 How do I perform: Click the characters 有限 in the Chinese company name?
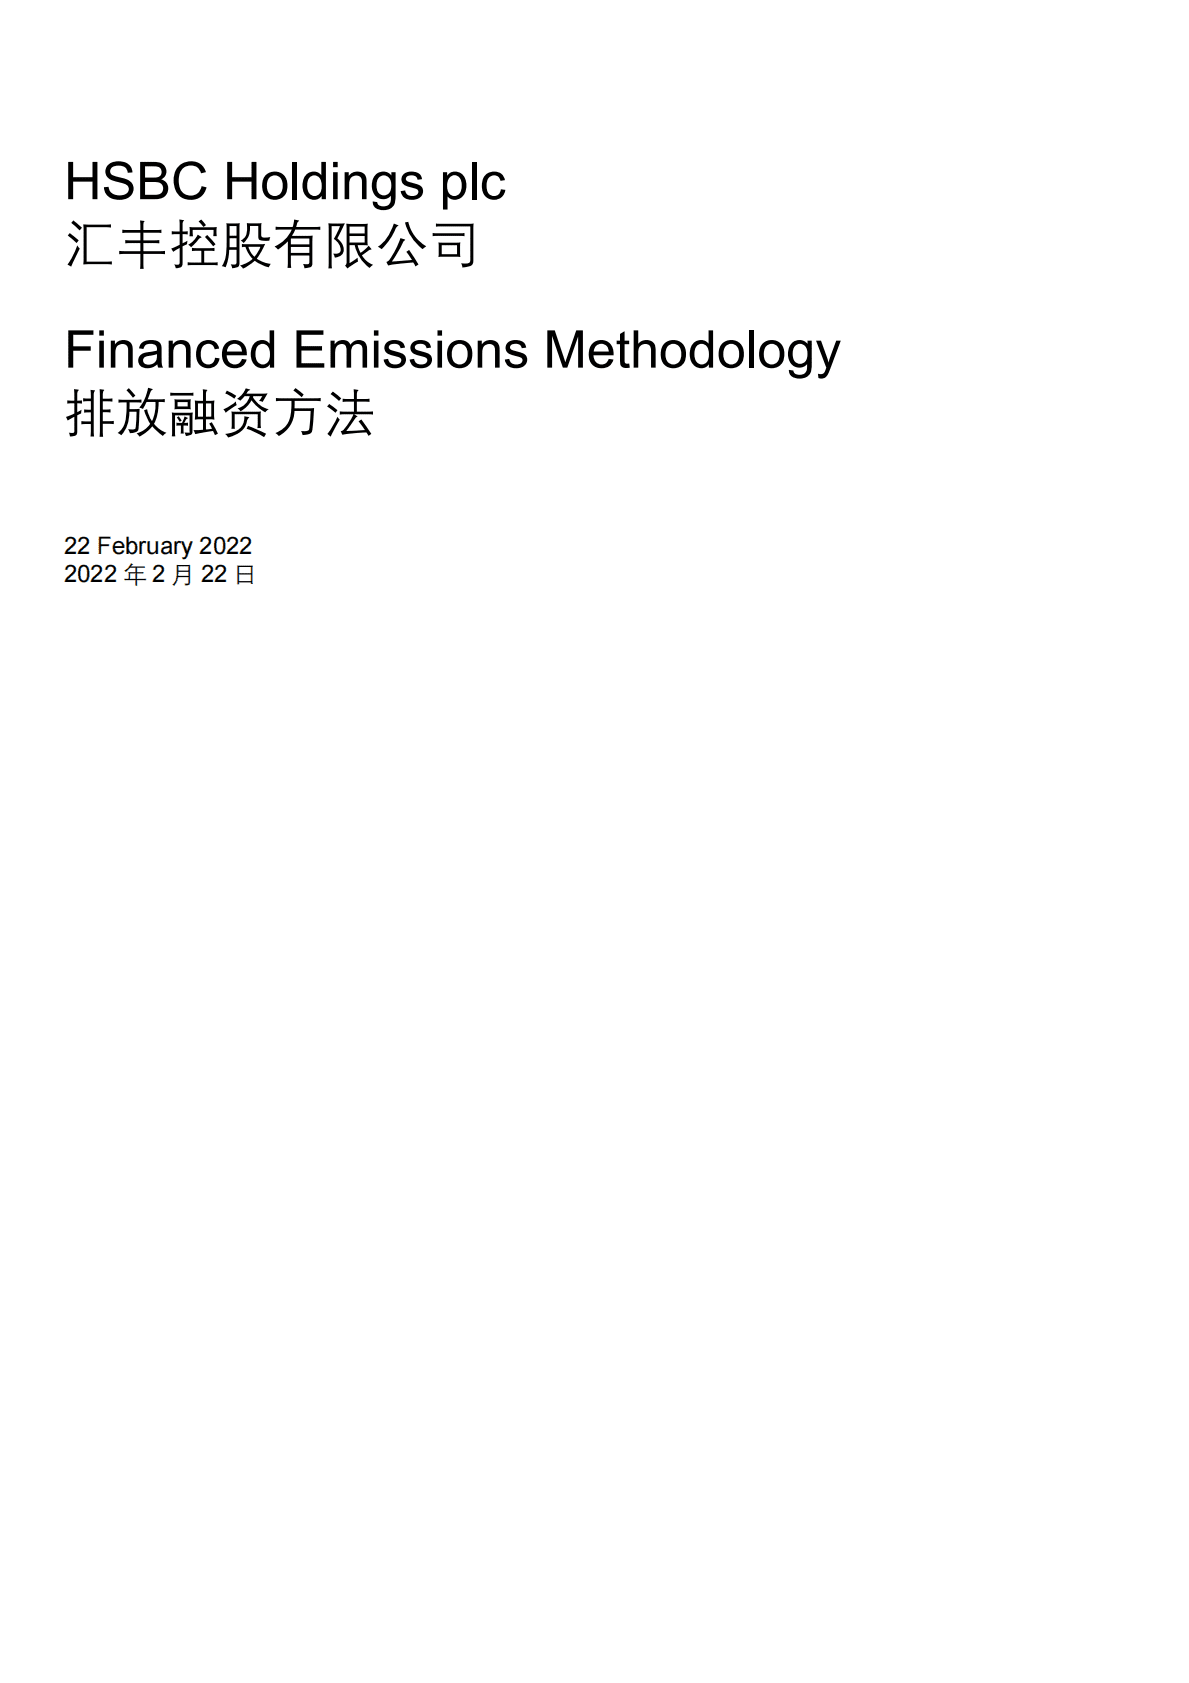tap(325, 246)
